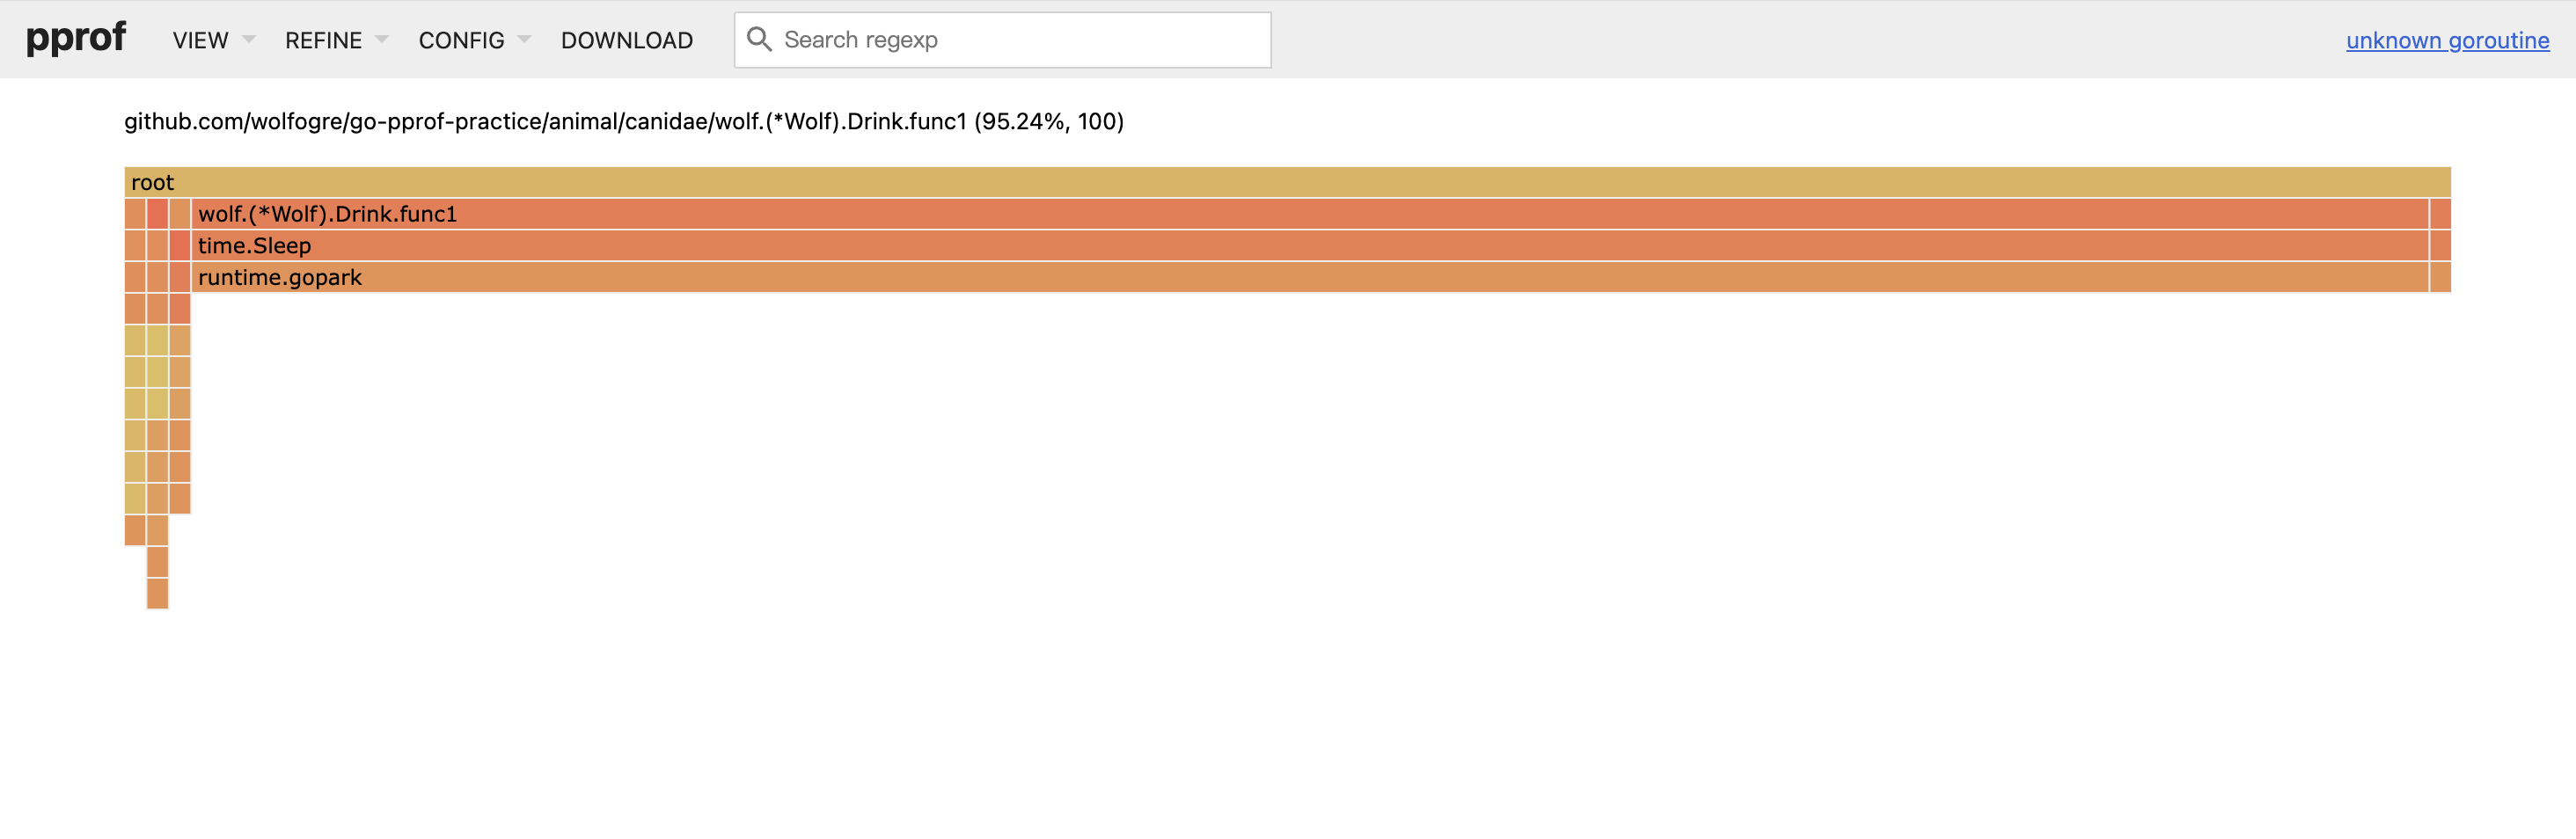Select the root frame in flame graph
The image size is (2576, 839).
(1286, 182)
